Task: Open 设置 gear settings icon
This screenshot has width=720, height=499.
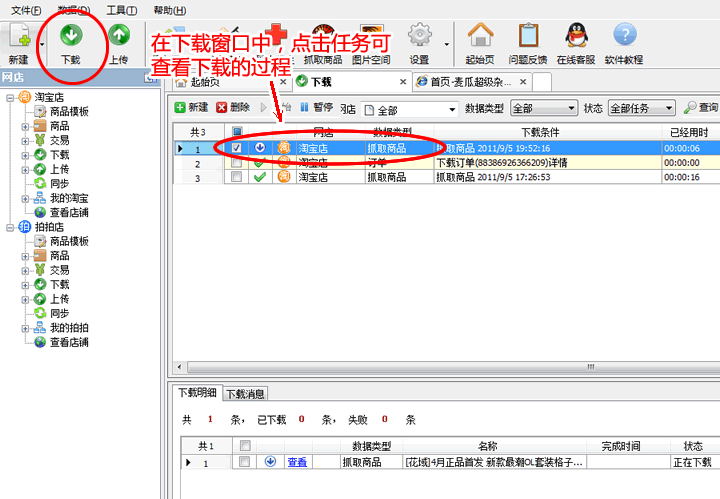Action: click(x=419, y=44)
